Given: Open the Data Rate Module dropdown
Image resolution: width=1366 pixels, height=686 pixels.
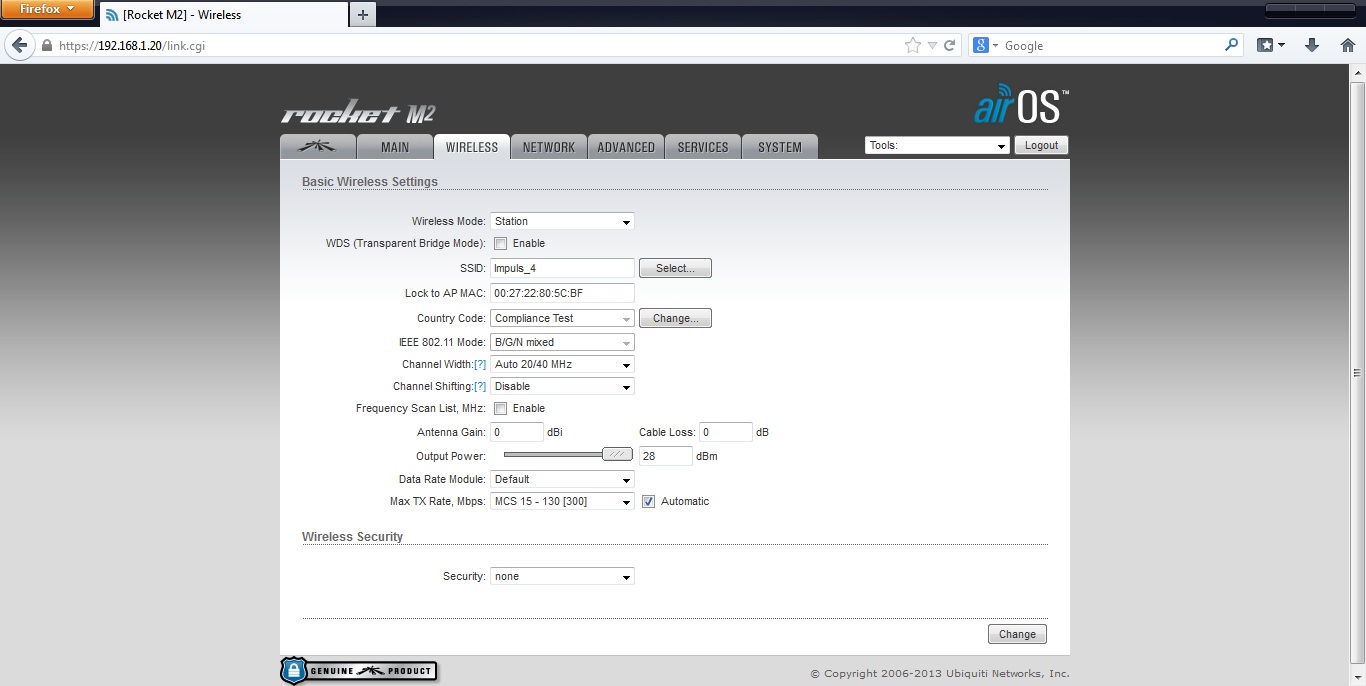Looking at the screenshot, I should pyautogui.click(x=562, y=479).
